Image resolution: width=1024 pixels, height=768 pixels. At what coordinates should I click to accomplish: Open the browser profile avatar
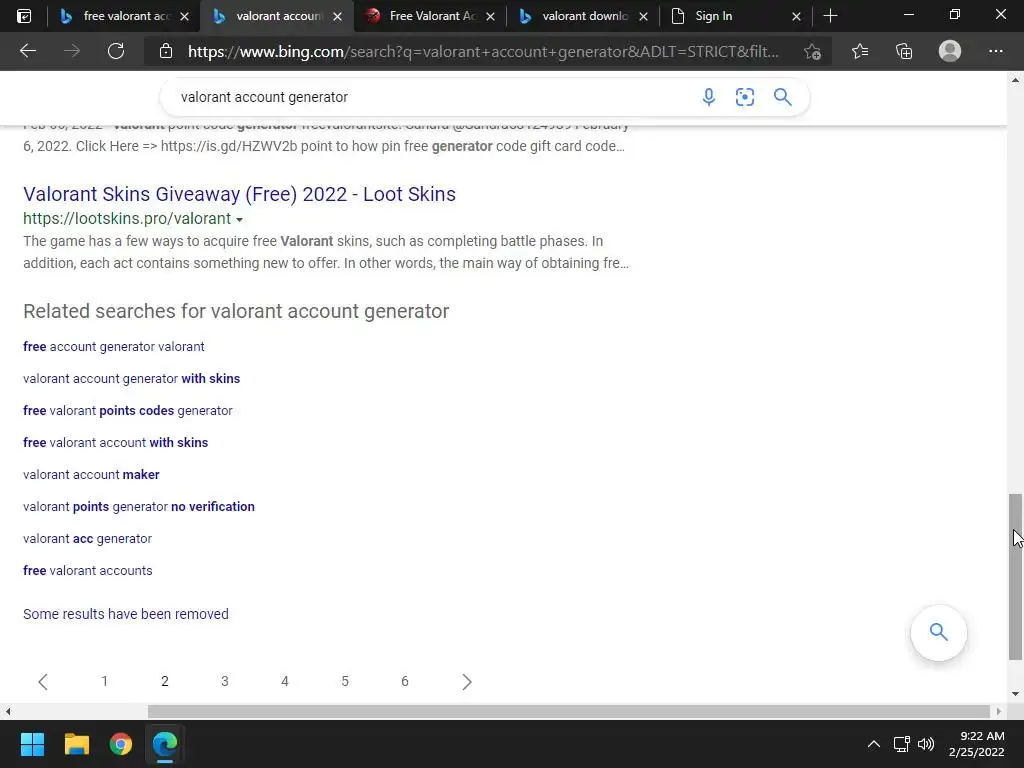pyautogui.click(x=950, y=51)
